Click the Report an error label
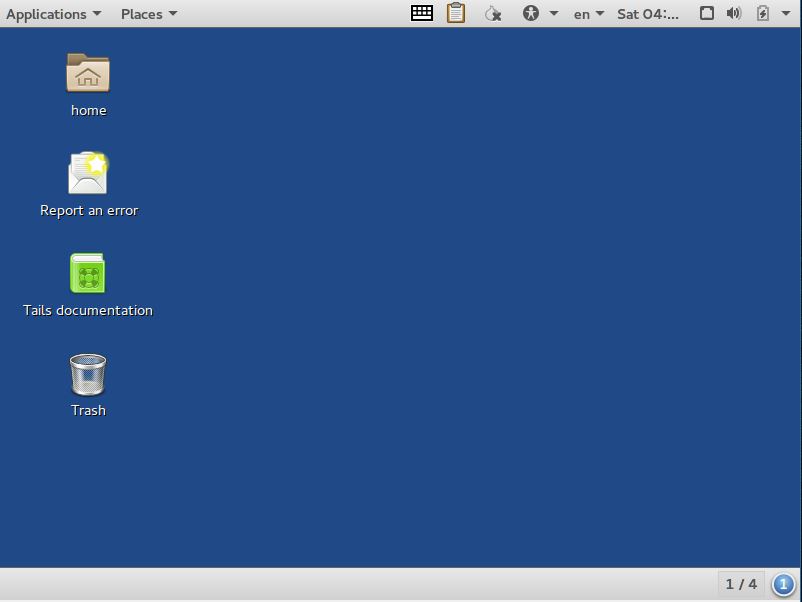The height and width of the screenshot is (602, 802). click(x=89, y=211)
